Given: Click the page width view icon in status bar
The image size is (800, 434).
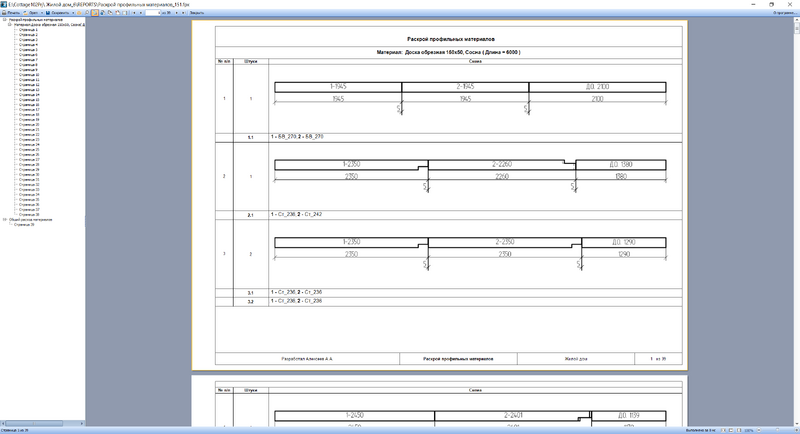Looking at the screenshot, I should click(x=731, y=430).
